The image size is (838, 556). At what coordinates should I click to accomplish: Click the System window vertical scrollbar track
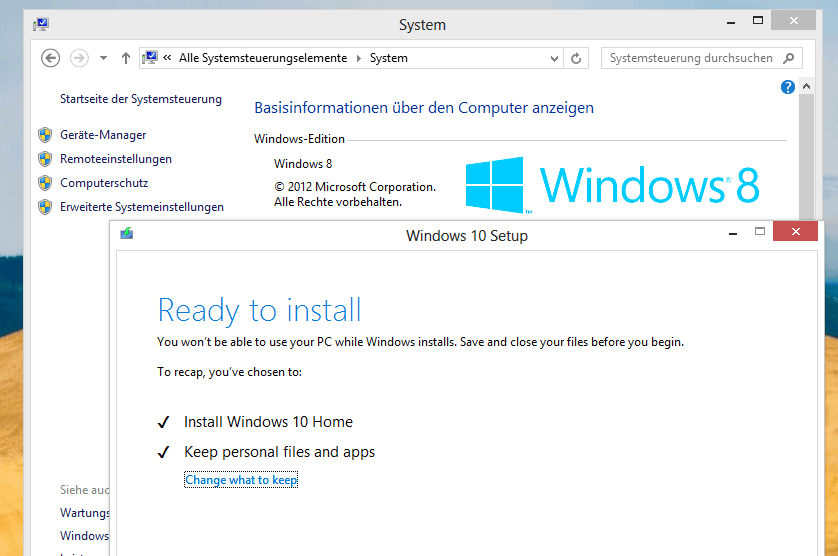coord(806,156)
